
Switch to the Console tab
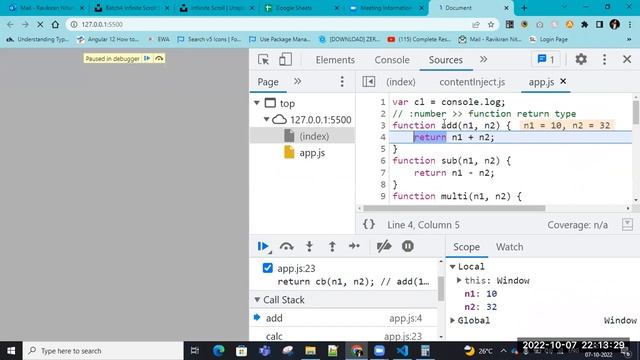tap(392, 60)
